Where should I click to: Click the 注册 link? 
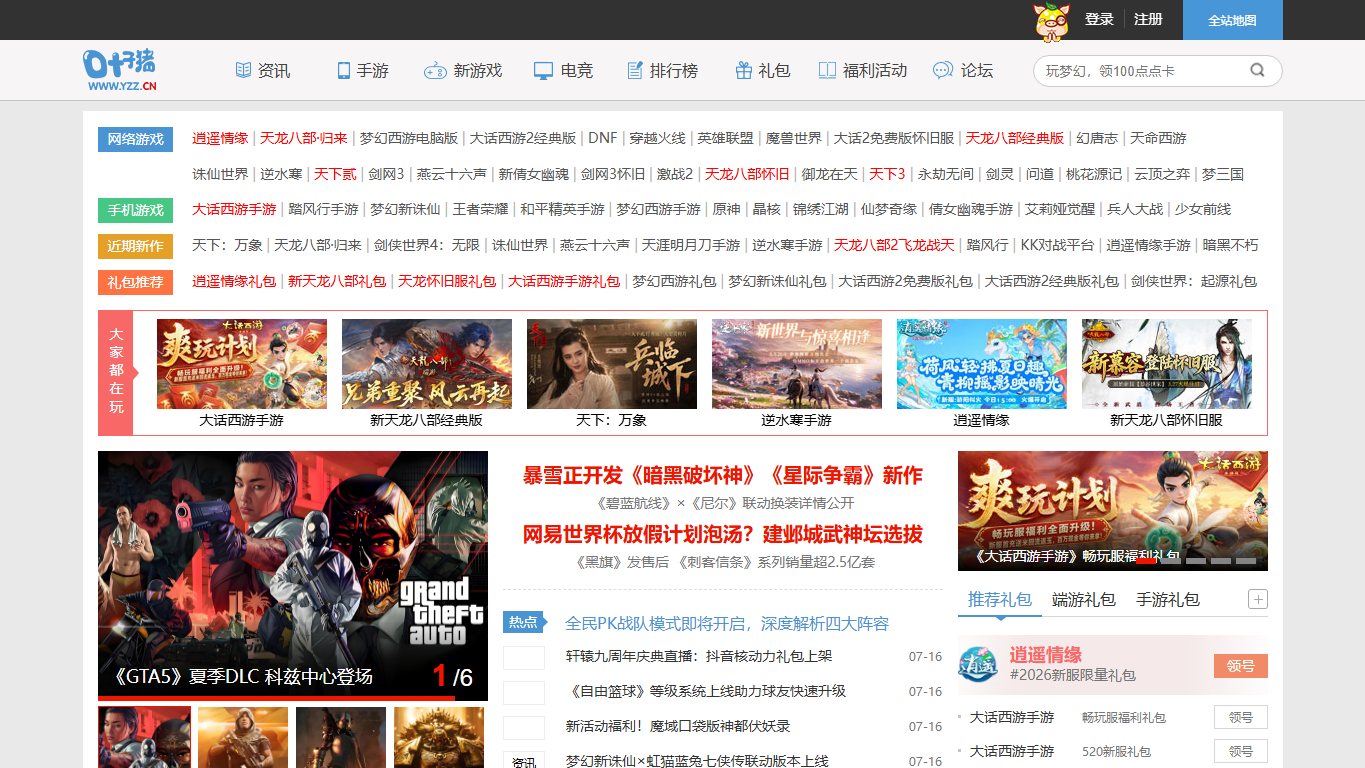[1148, 19]
